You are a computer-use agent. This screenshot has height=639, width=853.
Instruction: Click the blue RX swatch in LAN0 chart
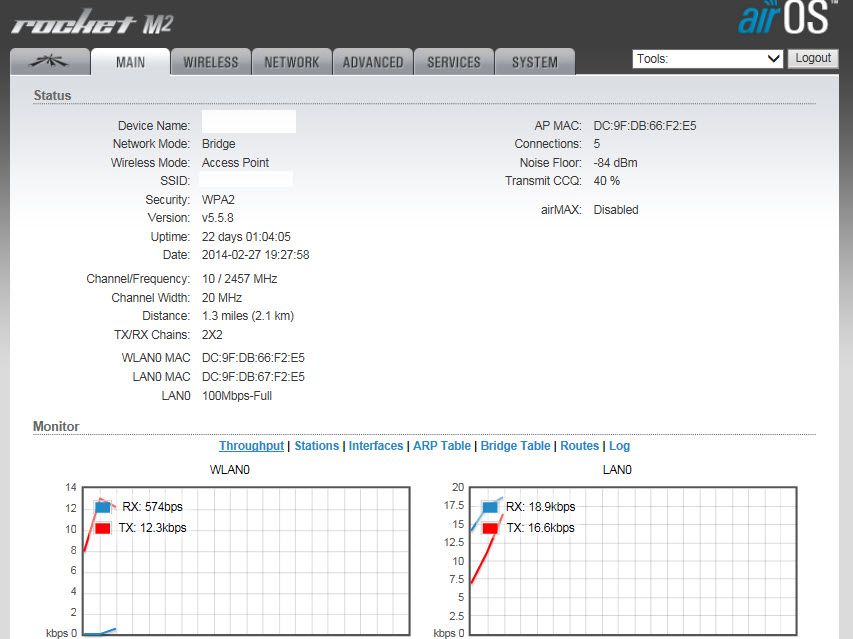pyautogui.click(x=490, y=507)
